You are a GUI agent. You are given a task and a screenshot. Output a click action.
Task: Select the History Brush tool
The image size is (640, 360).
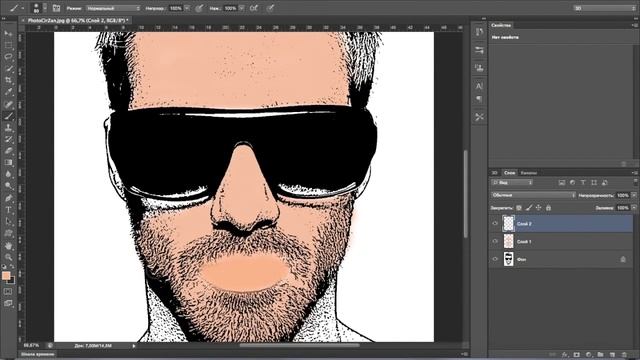8,140
